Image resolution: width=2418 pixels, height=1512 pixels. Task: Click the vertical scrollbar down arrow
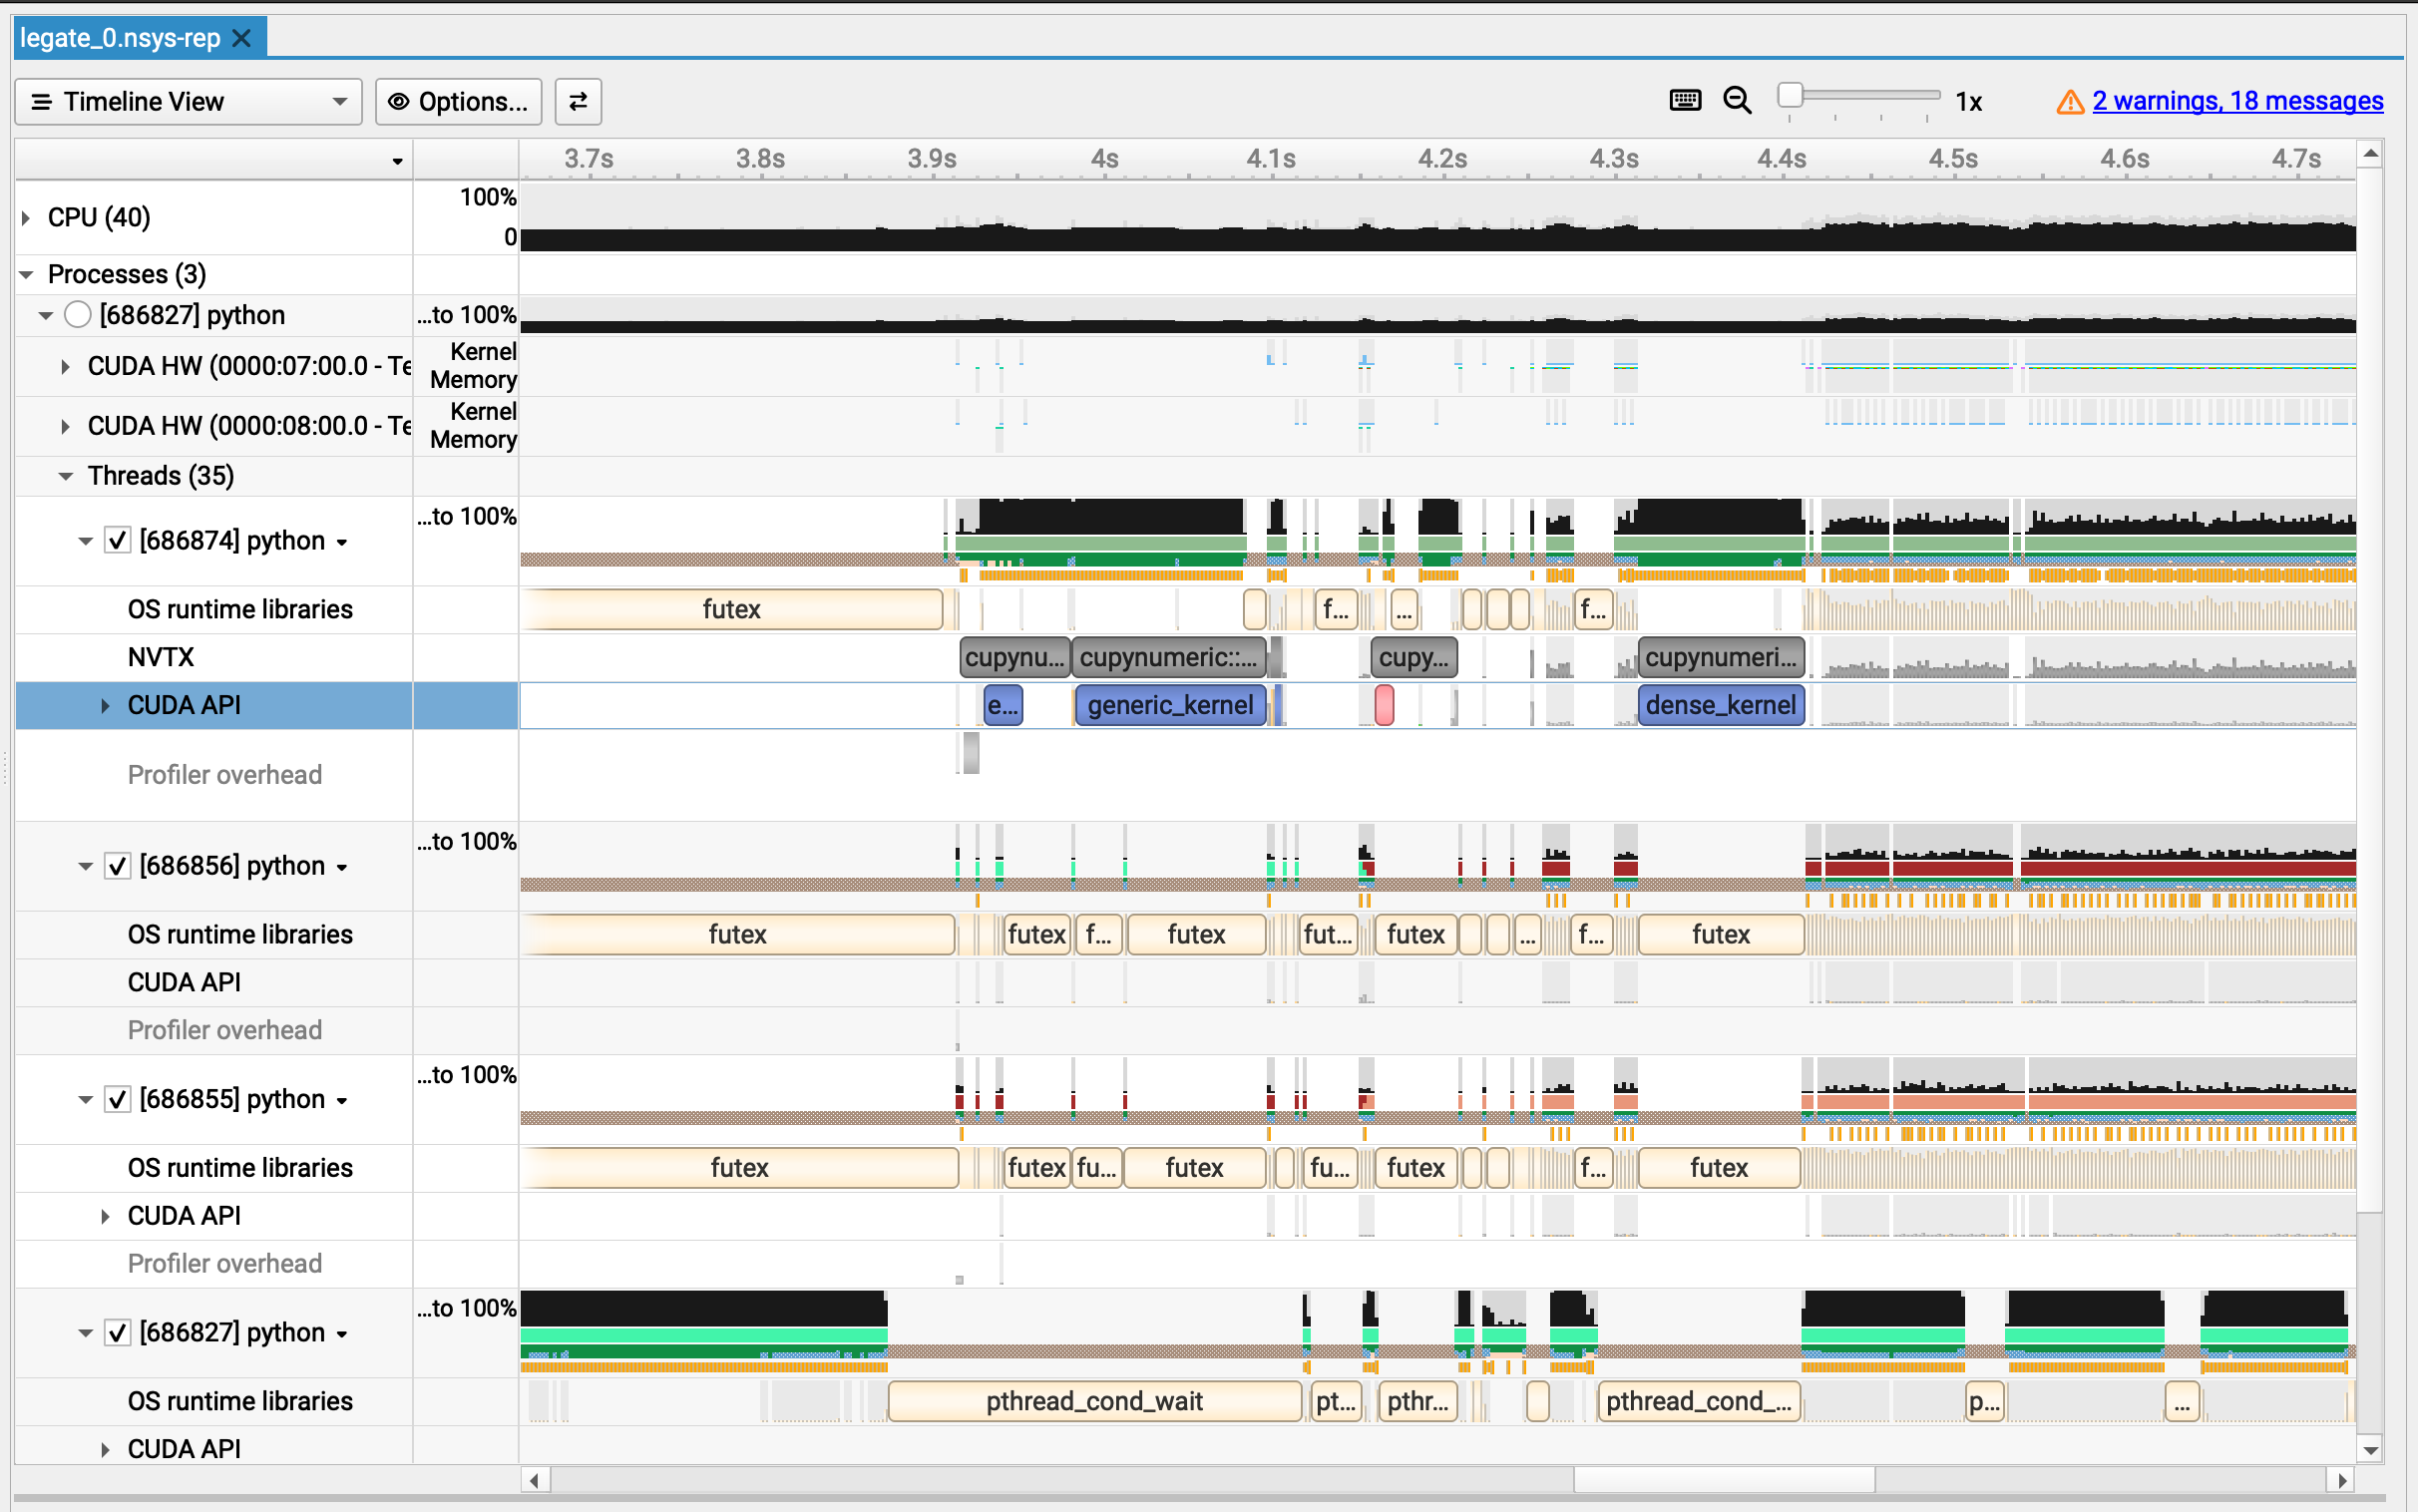point(2370,1450)
